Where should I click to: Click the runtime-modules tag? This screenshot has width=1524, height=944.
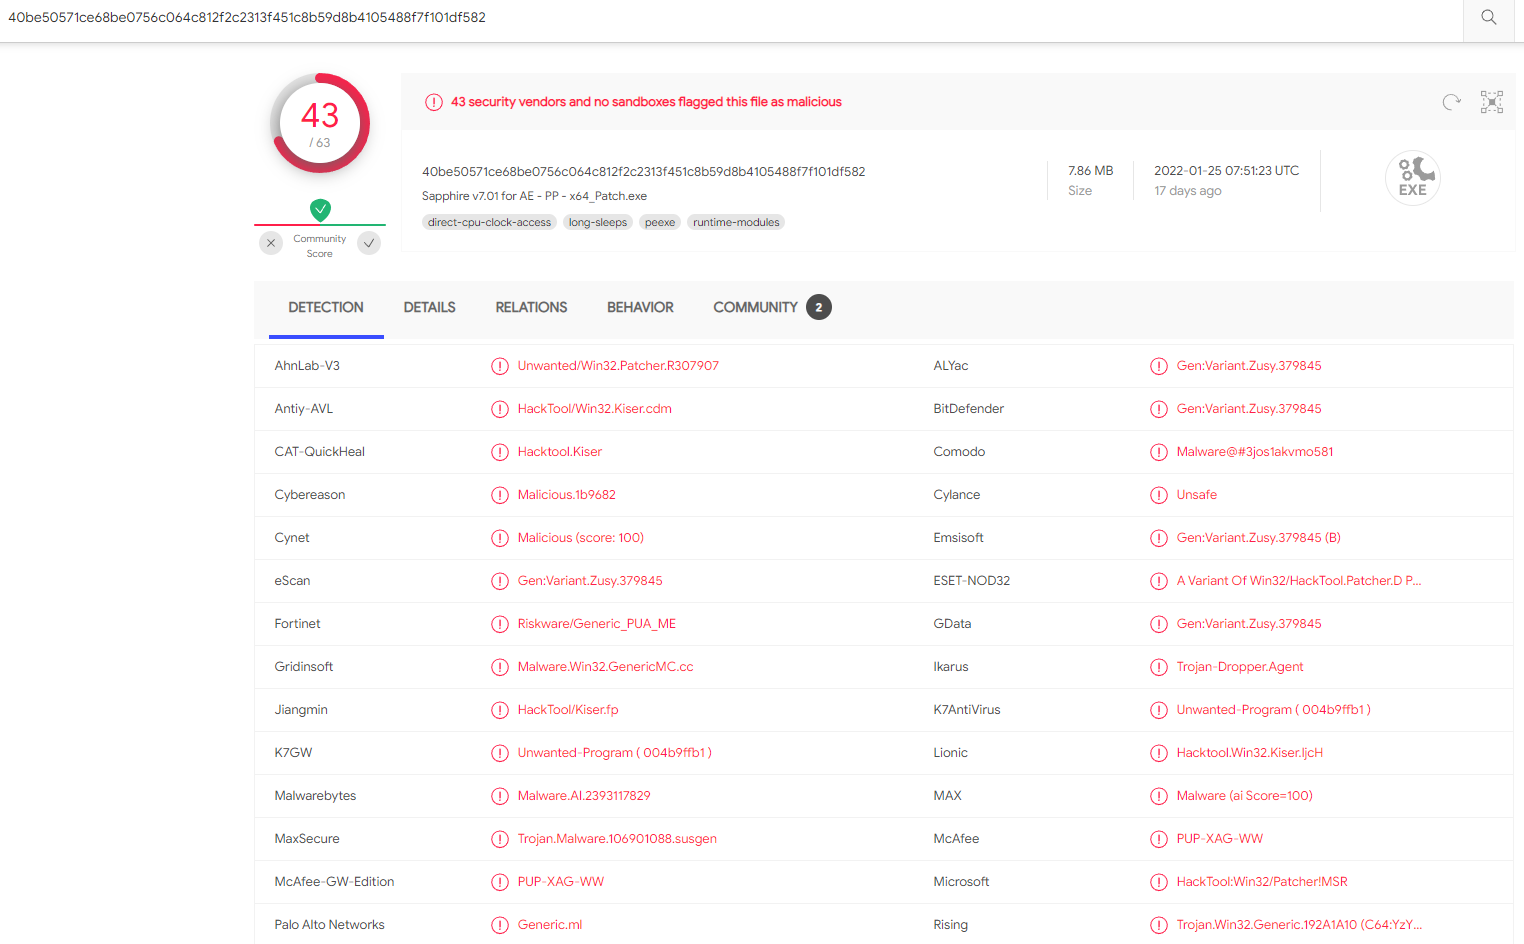pos(736,223)
